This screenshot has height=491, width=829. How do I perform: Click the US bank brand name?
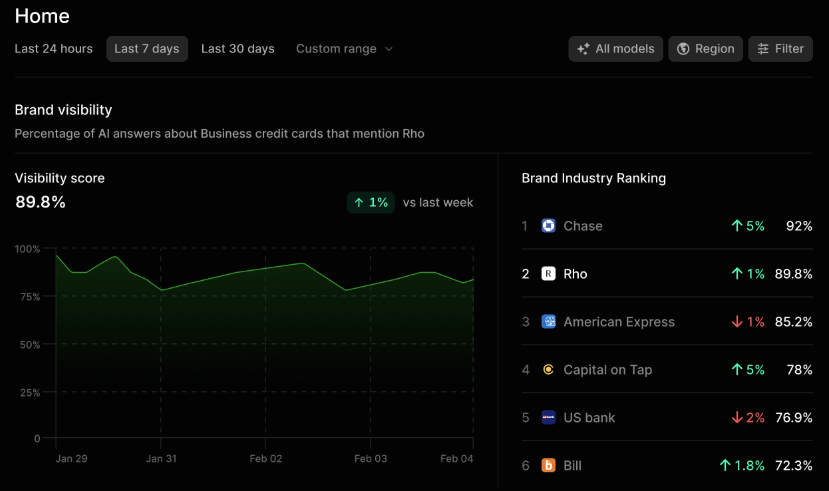click(589, 418)
